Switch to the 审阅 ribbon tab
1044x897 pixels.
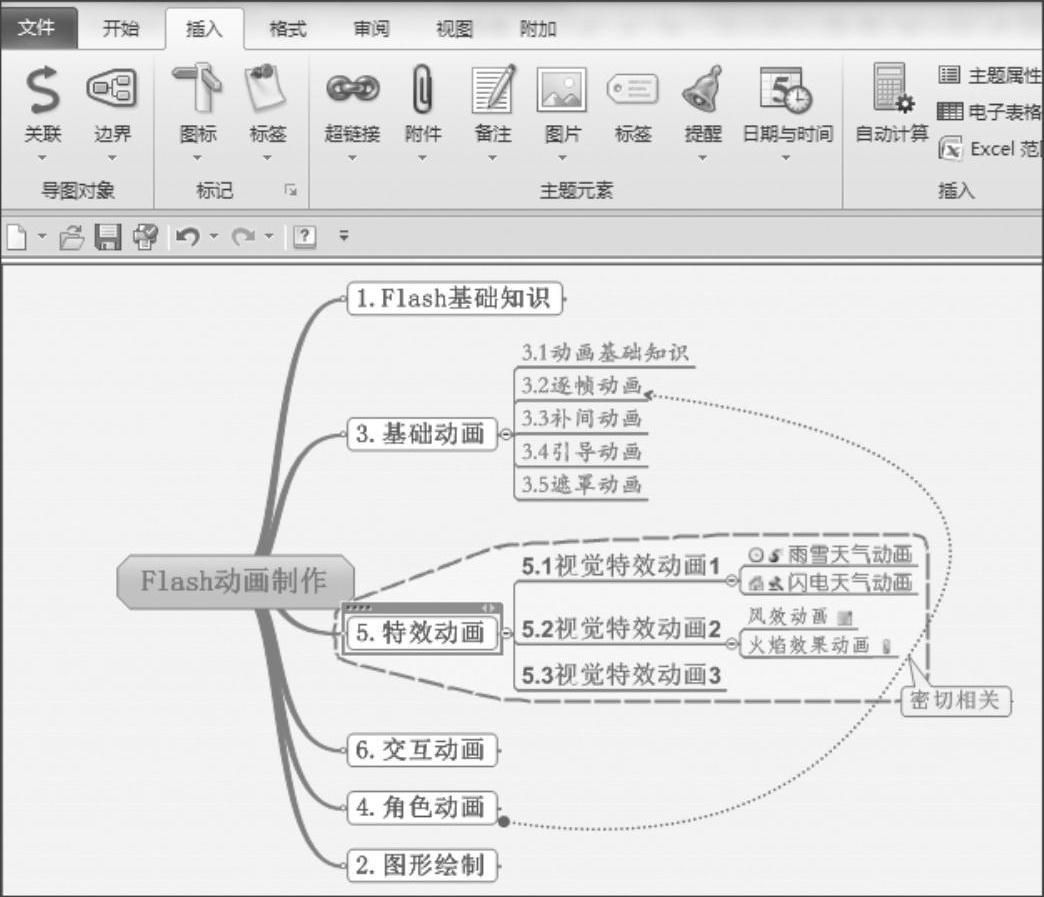click(x=371, y=29)
